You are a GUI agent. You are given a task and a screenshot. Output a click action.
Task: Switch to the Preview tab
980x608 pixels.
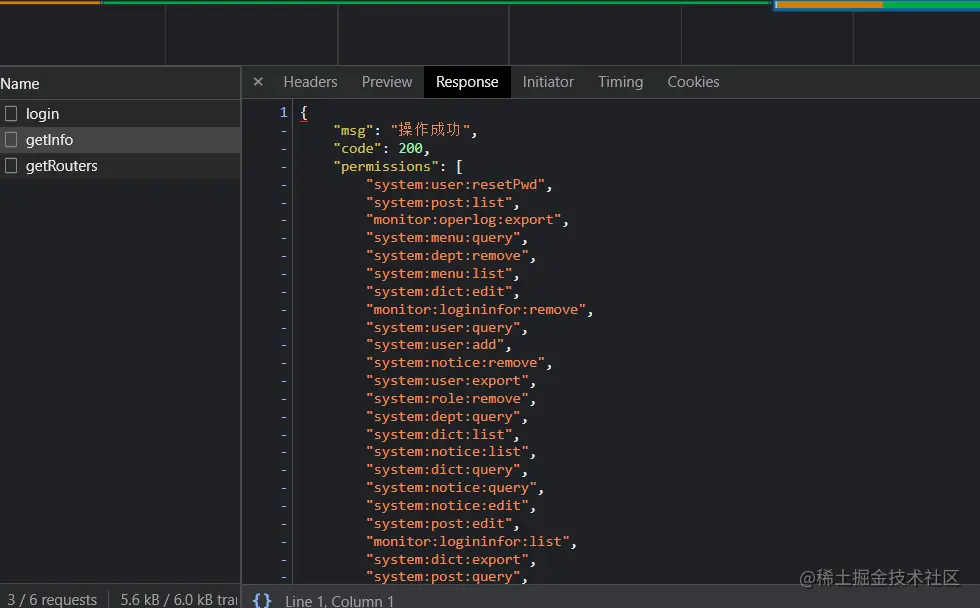coord(387,82)
